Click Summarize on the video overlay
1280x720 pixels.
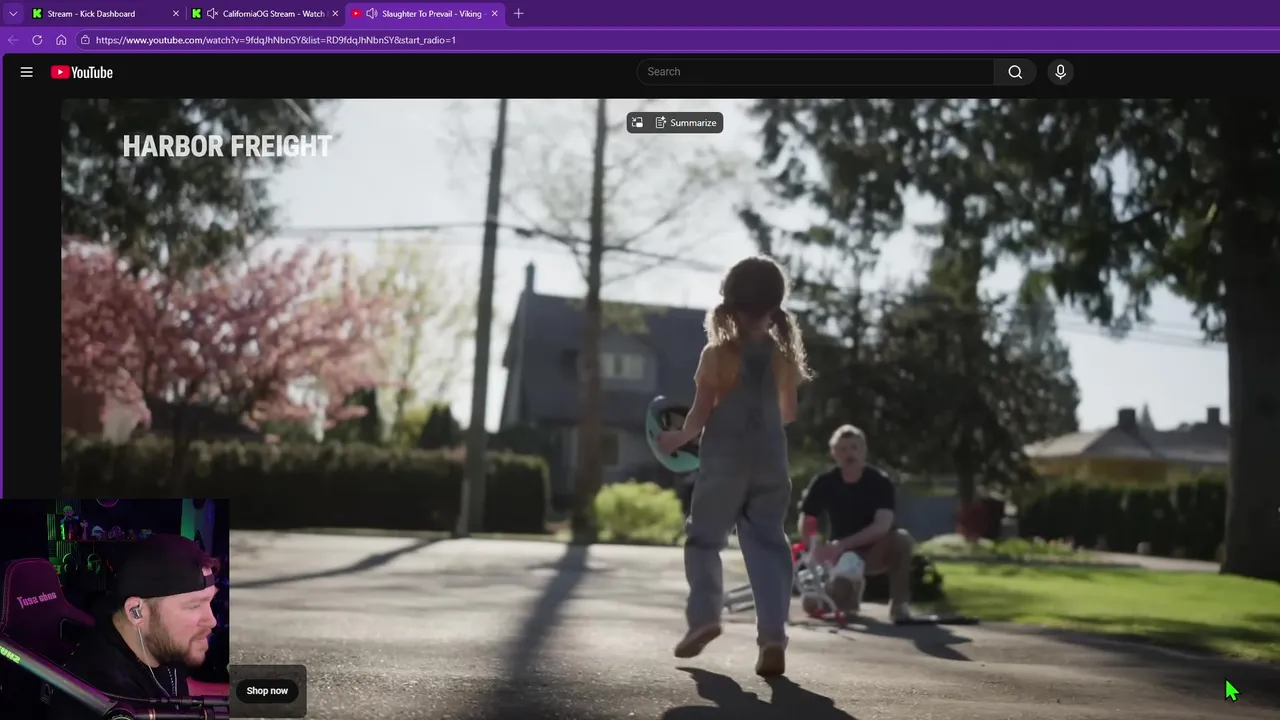tap(686, 123)
